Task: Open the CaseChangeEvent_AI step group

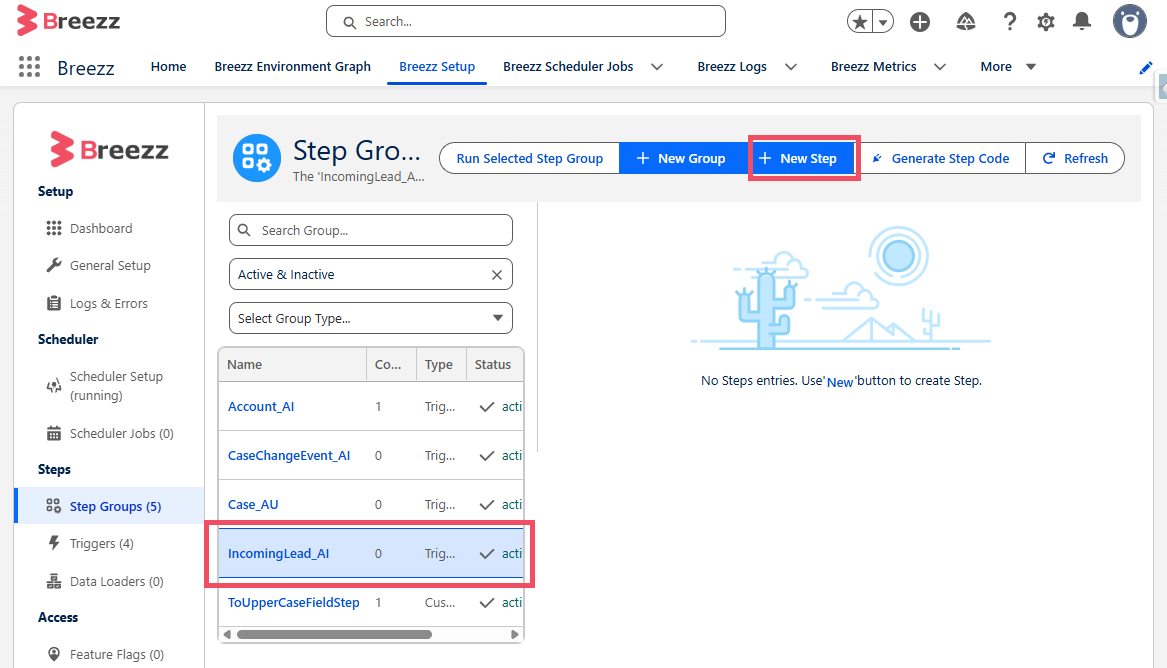Action: [x=289, y=456]
